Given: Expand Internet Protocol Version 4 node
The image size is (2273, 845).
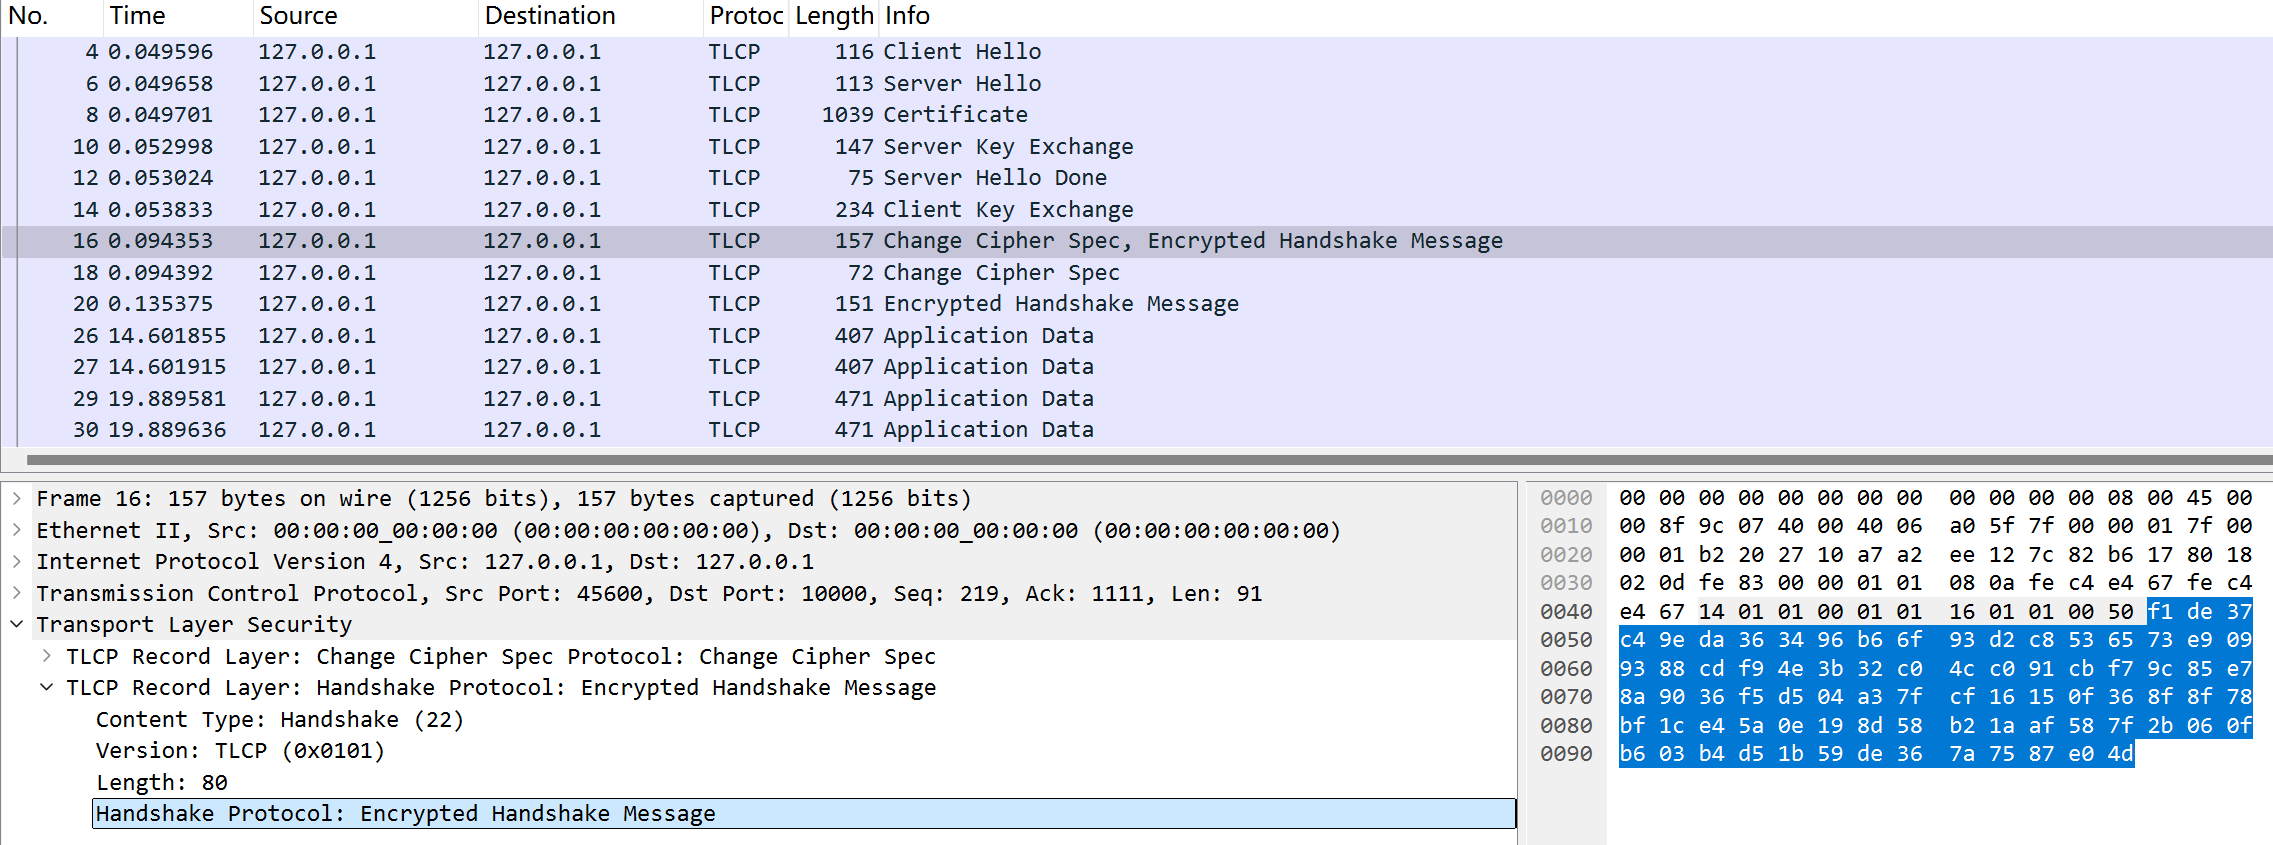Looking at the screenshot, I should [17, 561].
